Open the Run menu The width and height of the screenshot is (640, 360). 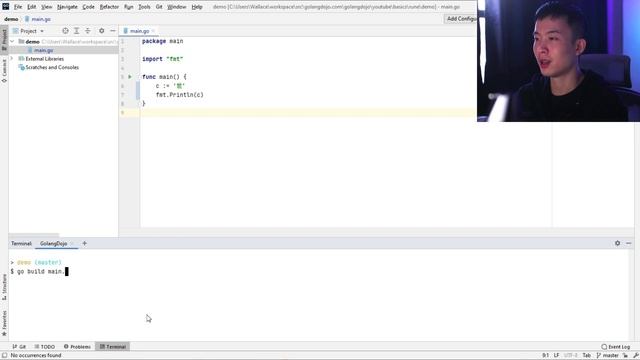click(x=129, y=7)
